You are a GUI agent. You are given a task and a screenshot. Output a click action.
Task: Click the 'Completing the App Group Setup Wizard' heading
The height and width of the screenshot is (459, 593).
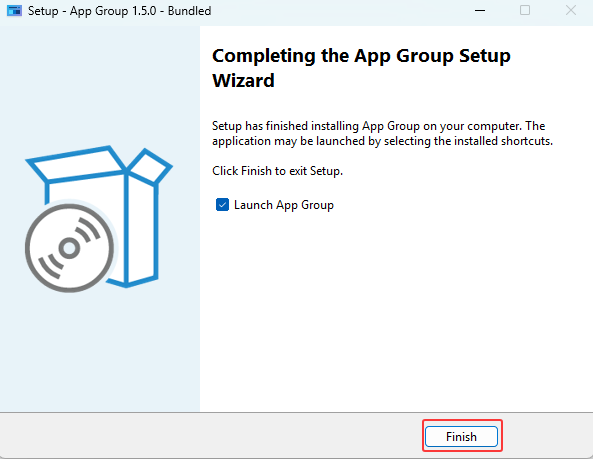361,68
